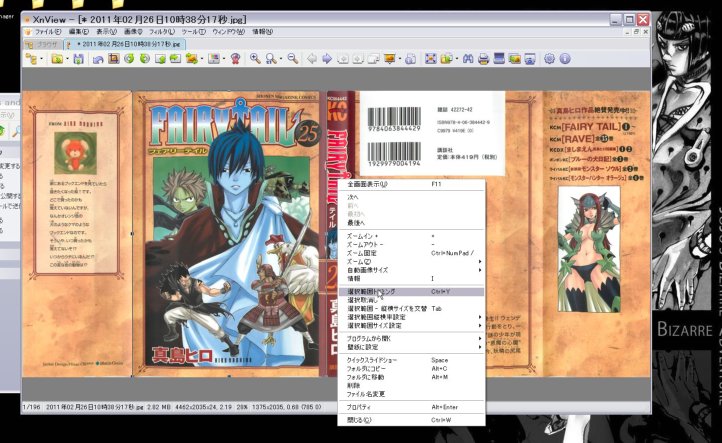Click the Zoom In magnifier icon
Screen dimensions: 722x443
pos(255,58)
